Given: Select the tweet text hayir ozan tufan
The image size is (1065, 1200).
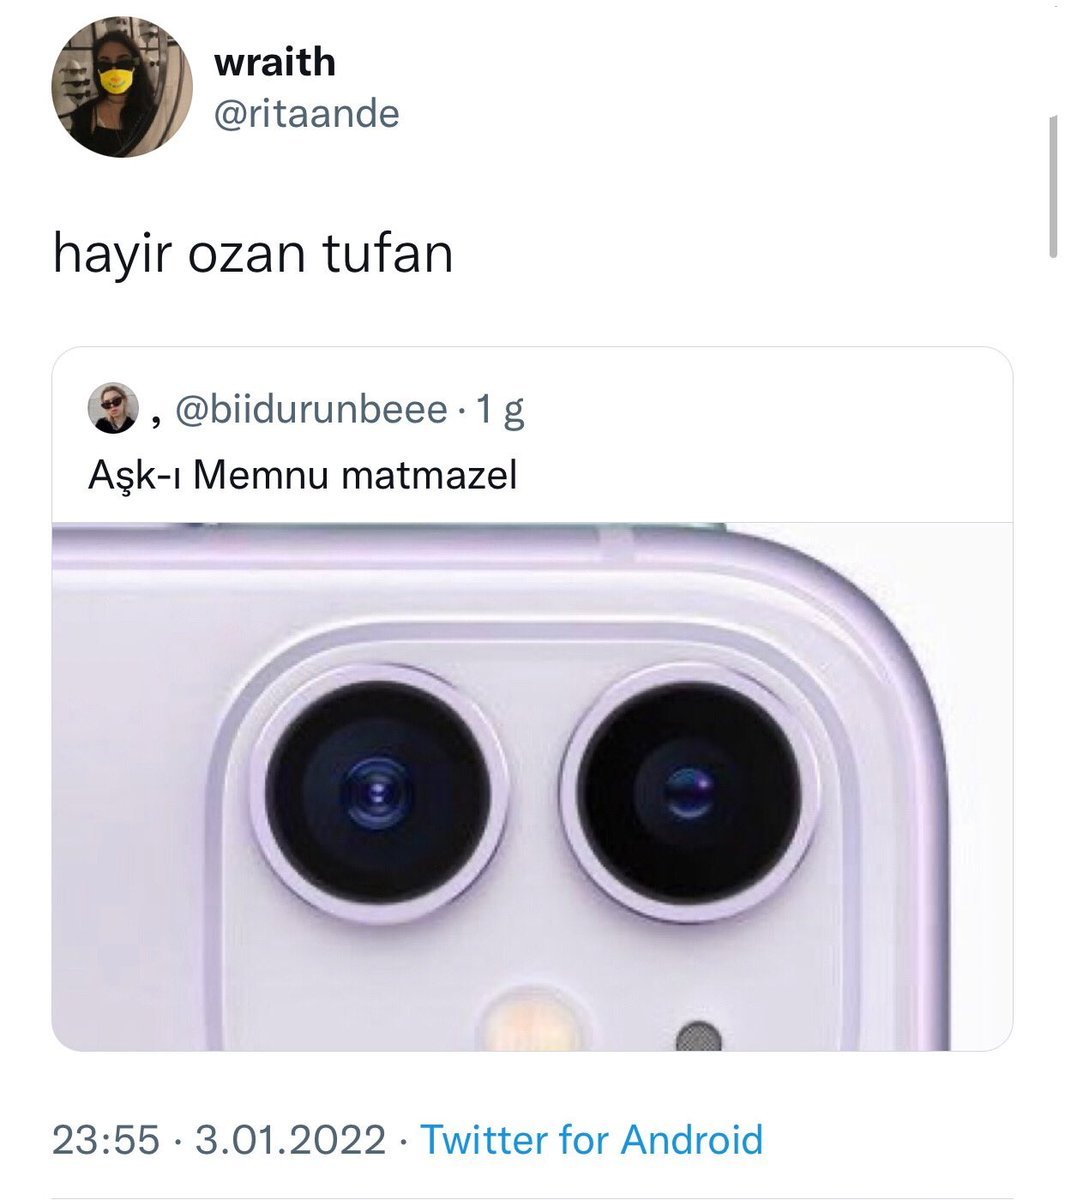Looking at the screenshot, I should [253, 254].
